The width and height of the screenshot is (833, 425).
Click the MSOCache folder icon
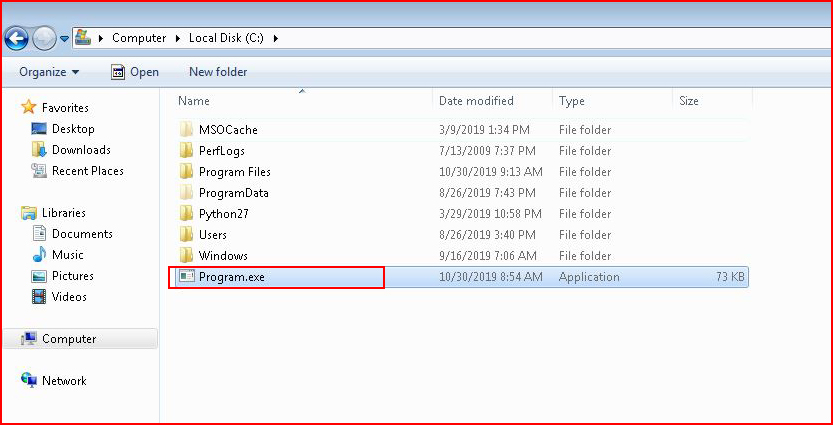coord(186,129)
